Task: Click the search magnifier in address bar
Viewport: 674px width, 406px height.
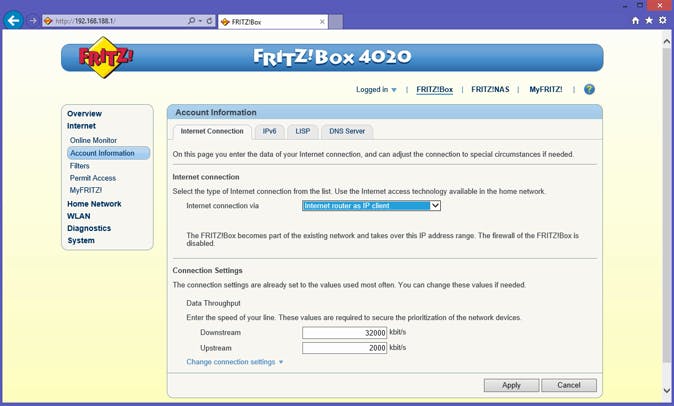Action: click(x=192, y=21)
